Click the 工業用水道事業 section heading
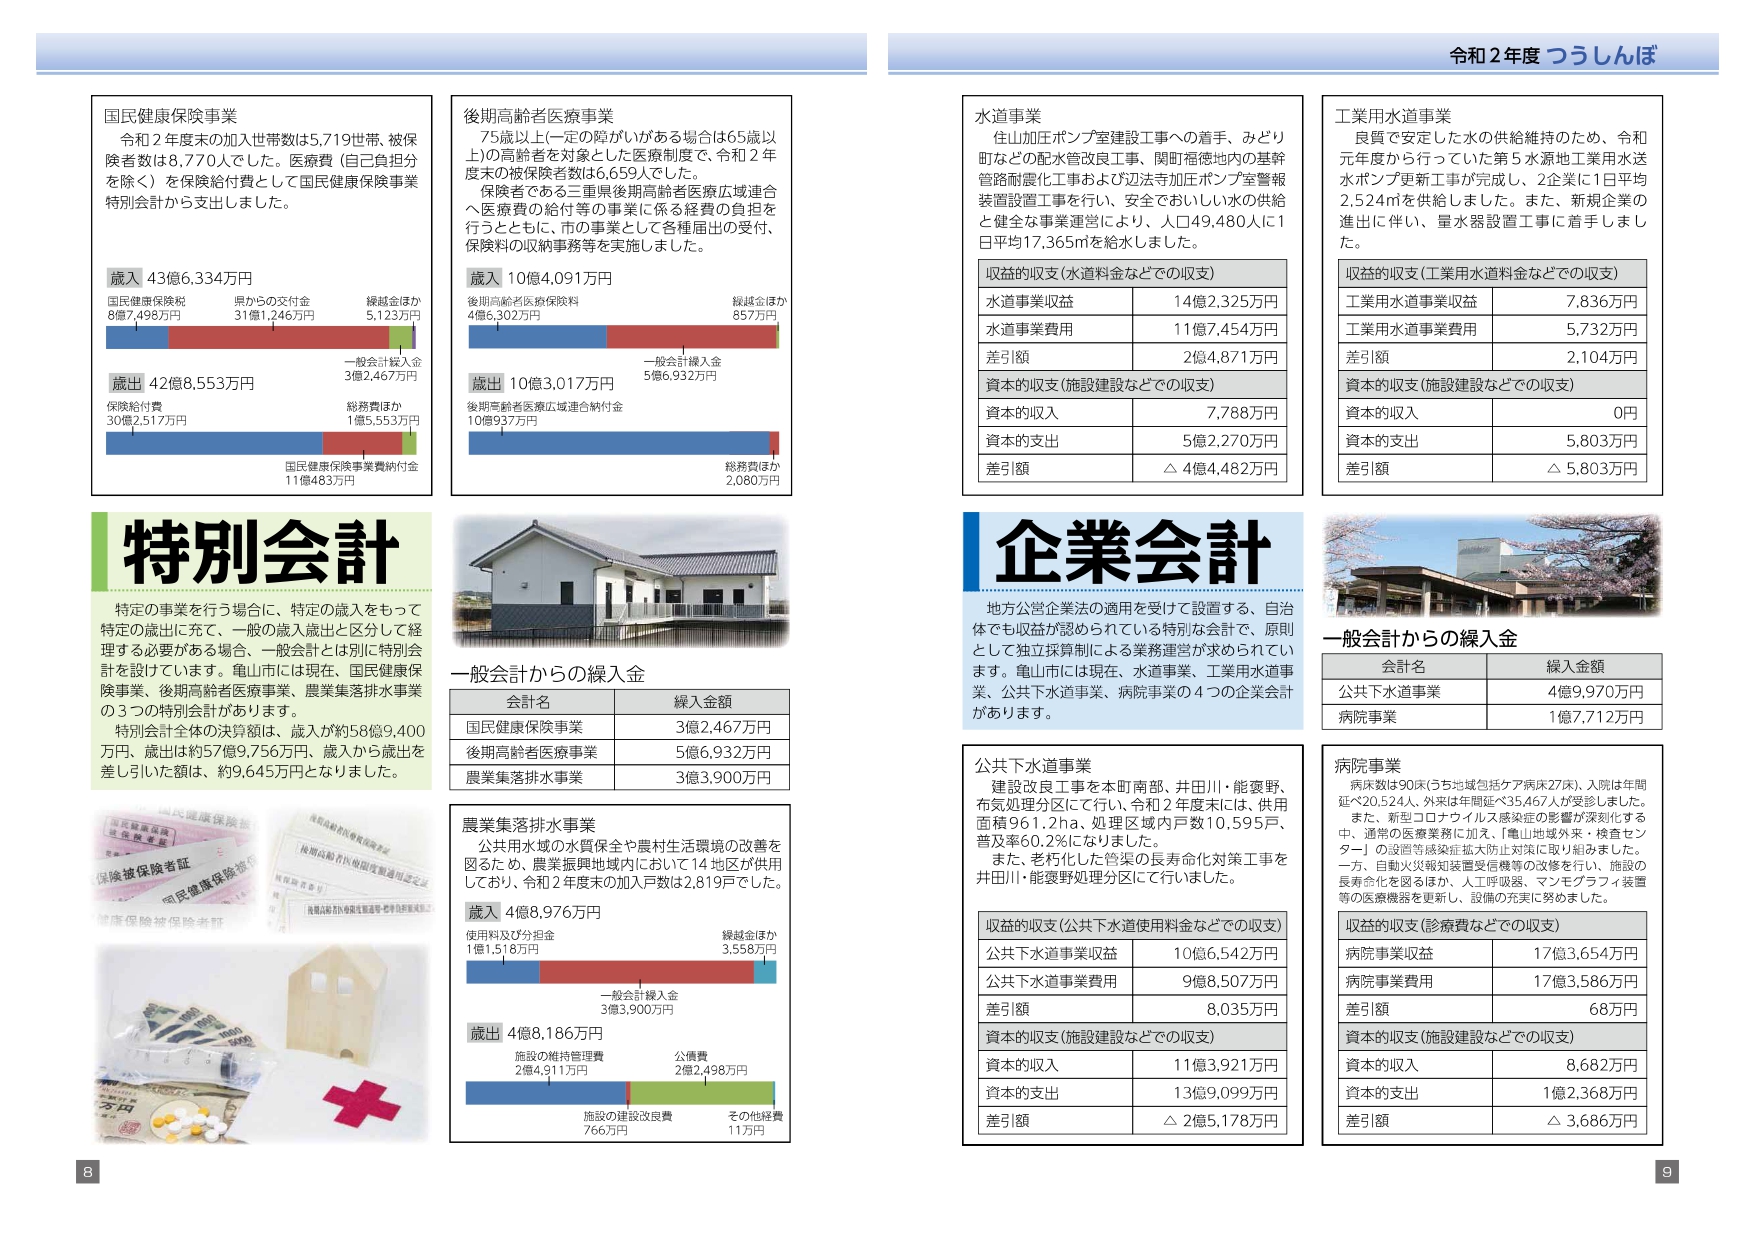1755x1241 pixels. 1392,116
